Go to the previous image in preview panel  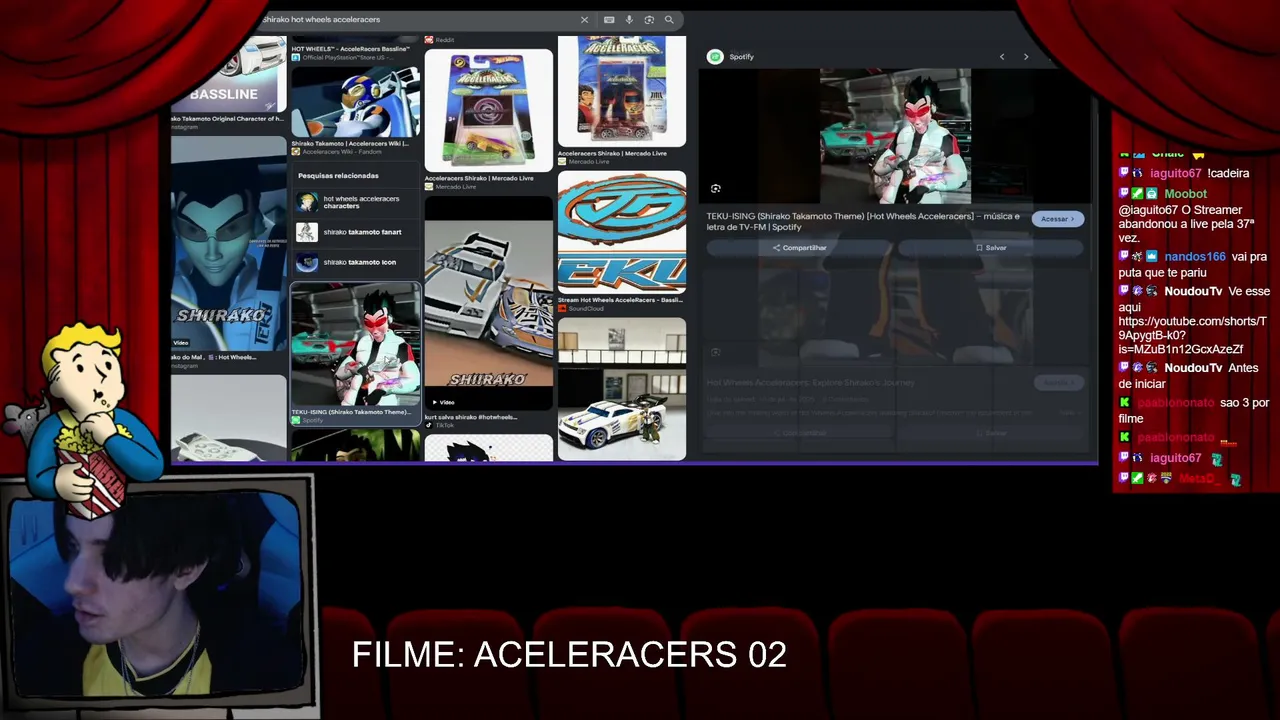1002,57
